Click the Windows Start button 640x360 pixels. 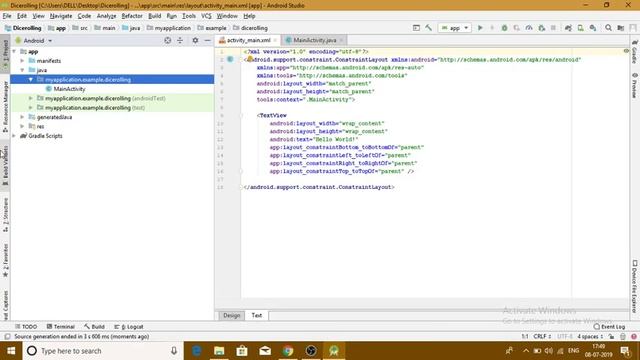point(11,351)
